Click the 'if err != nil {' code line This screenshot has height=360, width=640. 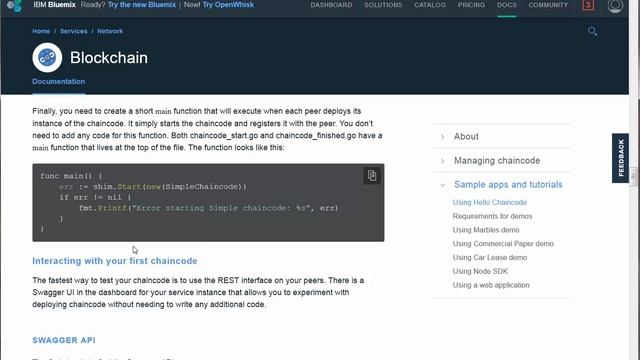tap(96, 198)
